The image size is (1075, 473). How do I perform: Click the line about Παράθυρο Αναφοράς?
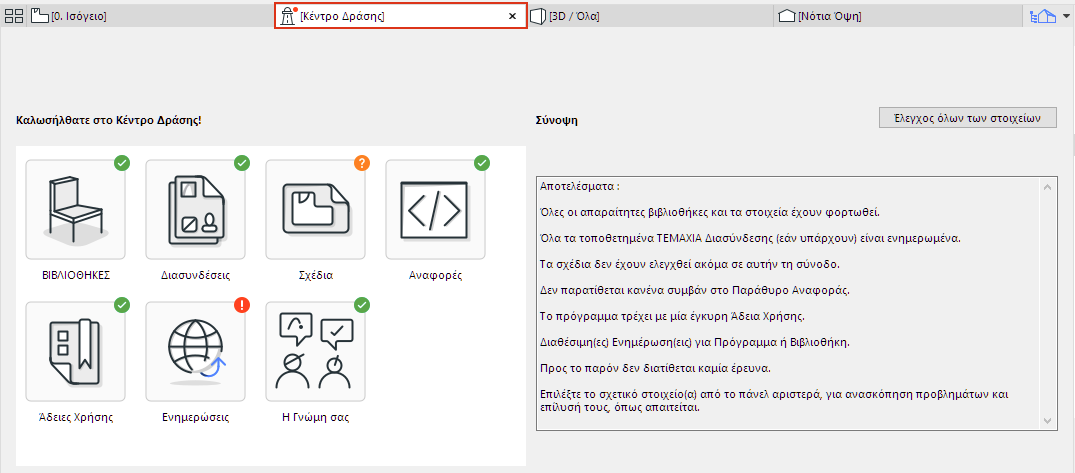694,290
